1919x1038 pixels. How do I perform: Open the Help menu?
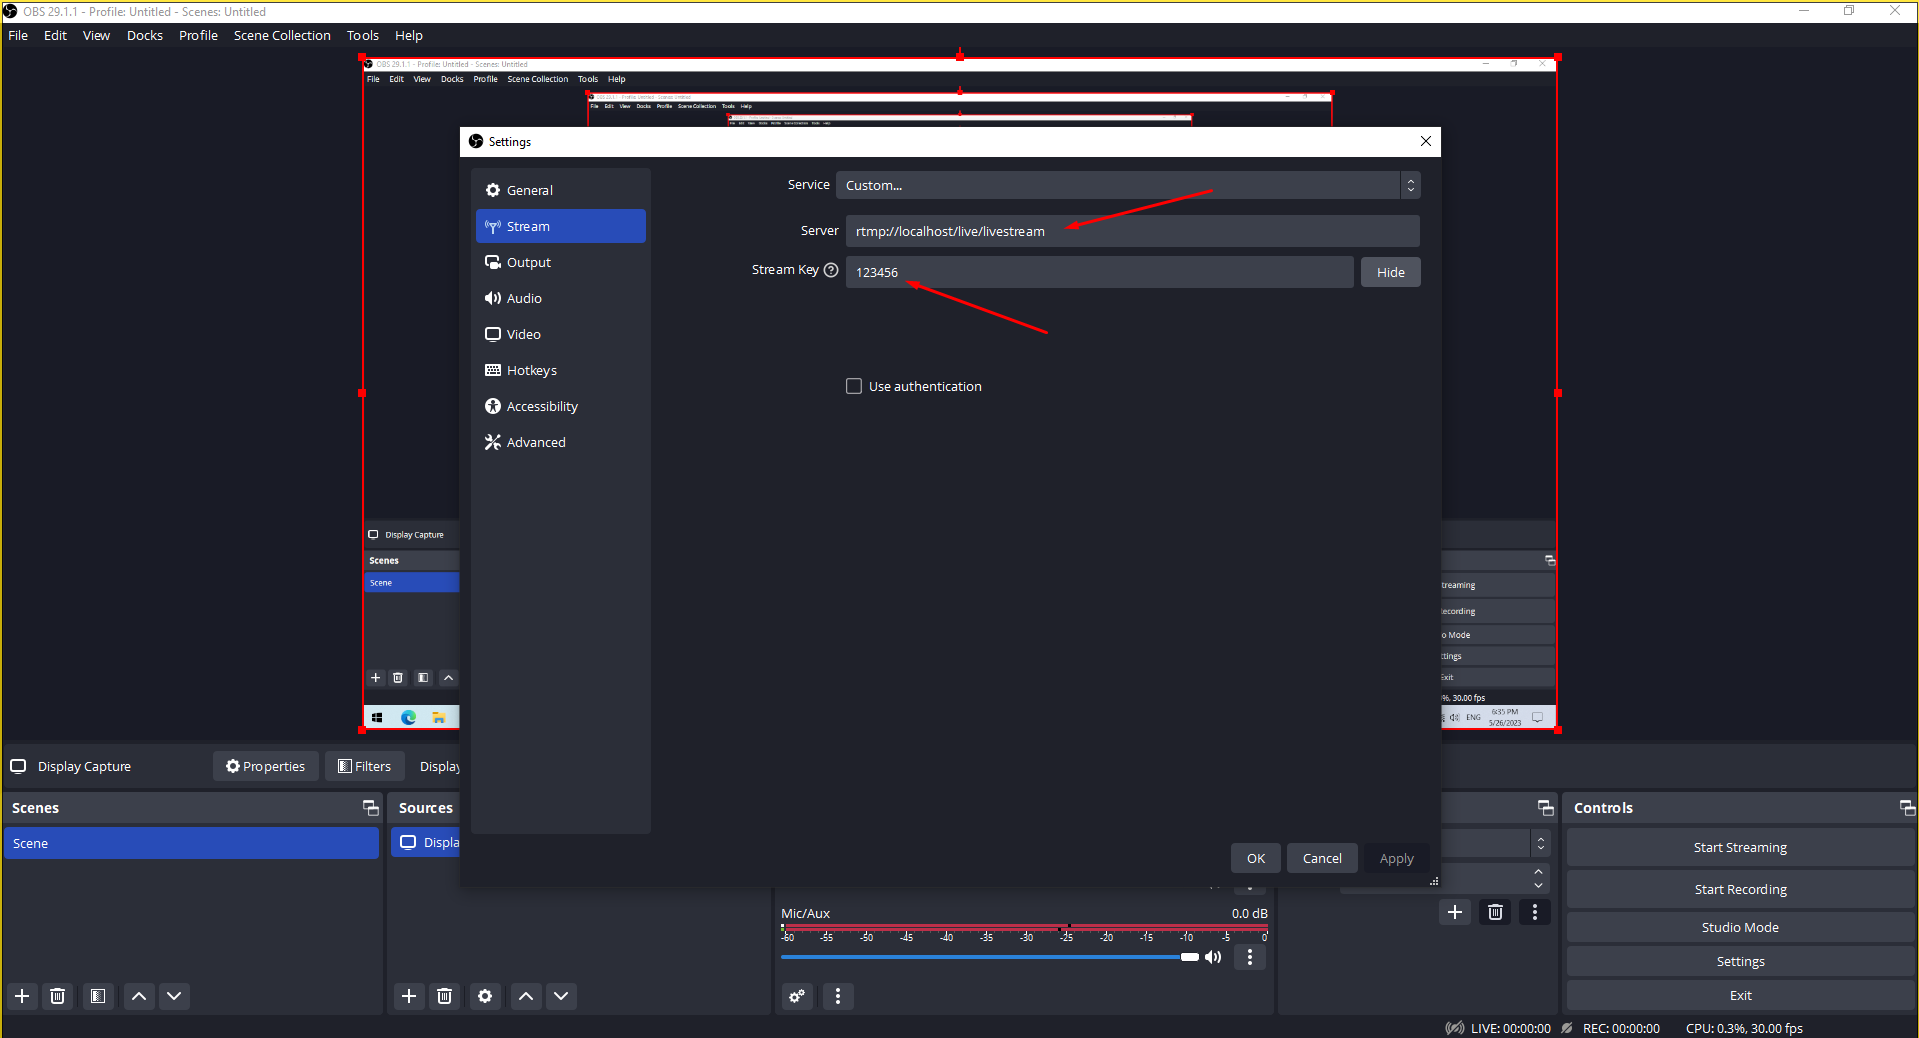coord(409,35)
